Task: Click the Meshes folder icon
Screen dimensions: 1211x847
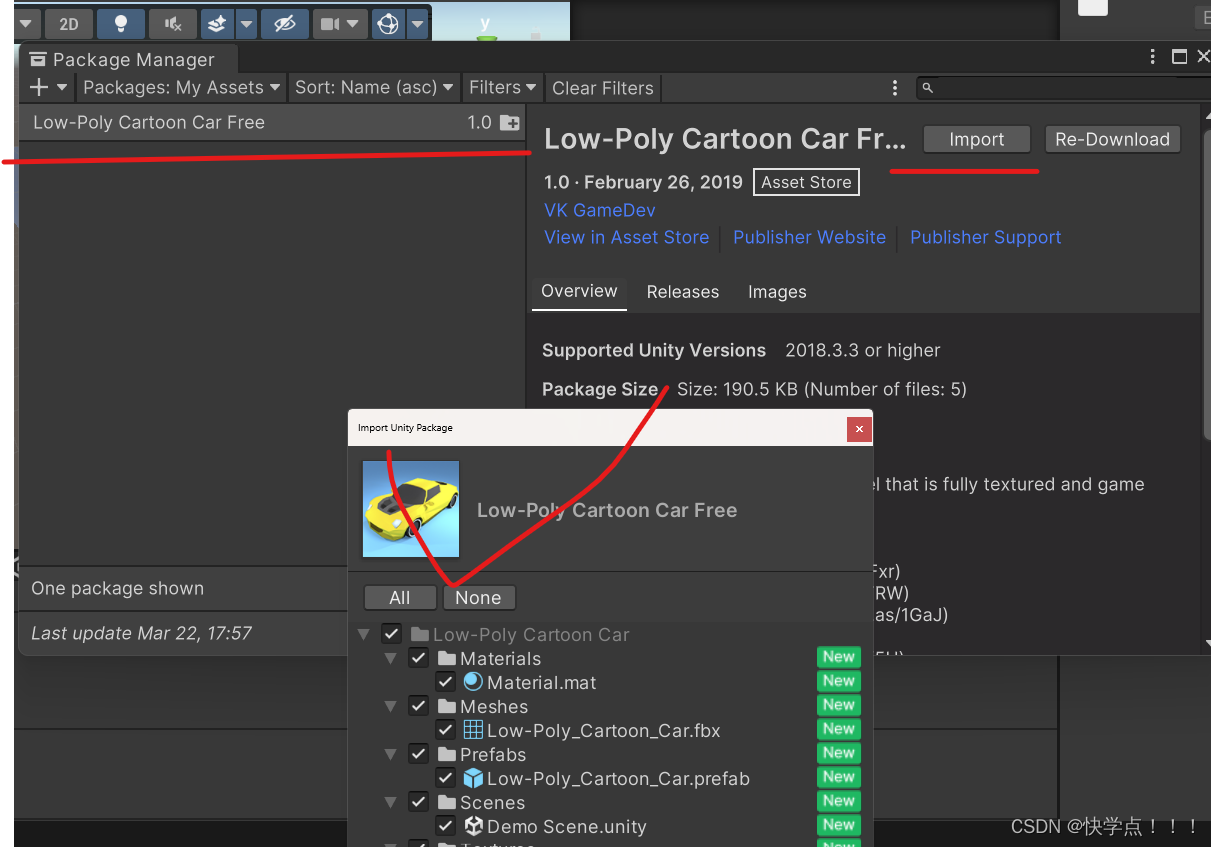Action: tap(447, 706)
